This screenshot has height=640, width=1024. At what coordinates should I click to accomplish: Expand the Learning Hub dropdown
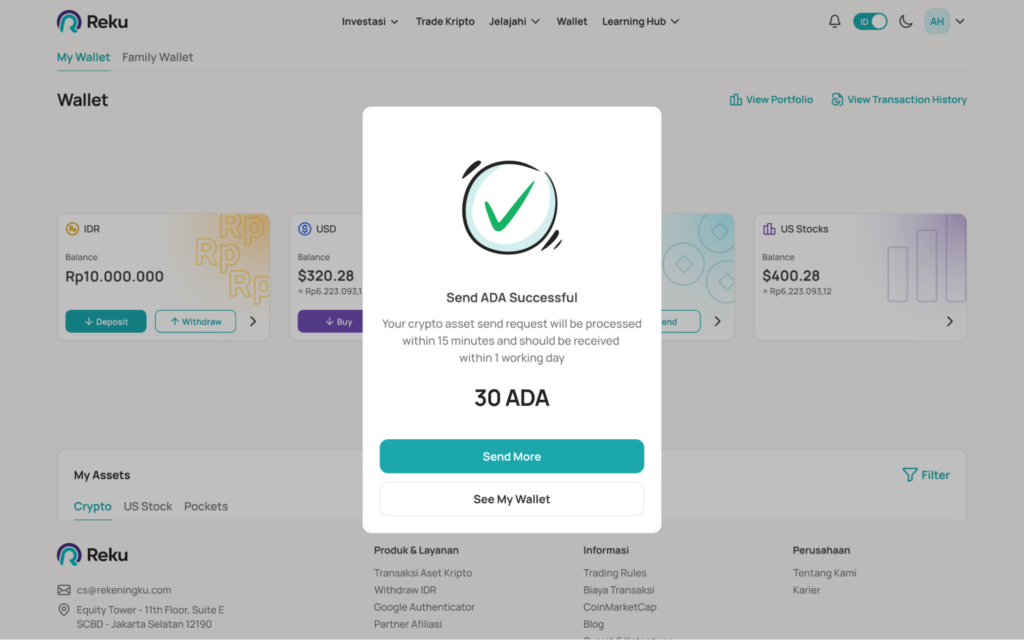[641, 21]
